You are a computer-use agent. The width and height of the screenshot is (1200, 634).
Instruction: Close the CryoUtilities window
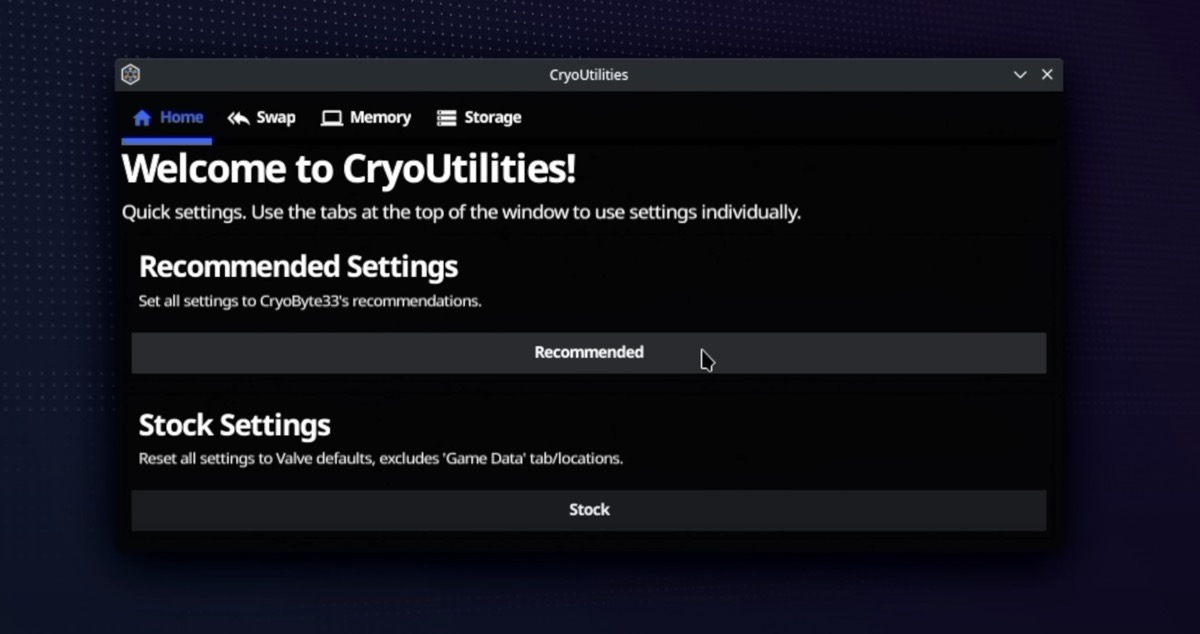click(x=1047, y=74)
